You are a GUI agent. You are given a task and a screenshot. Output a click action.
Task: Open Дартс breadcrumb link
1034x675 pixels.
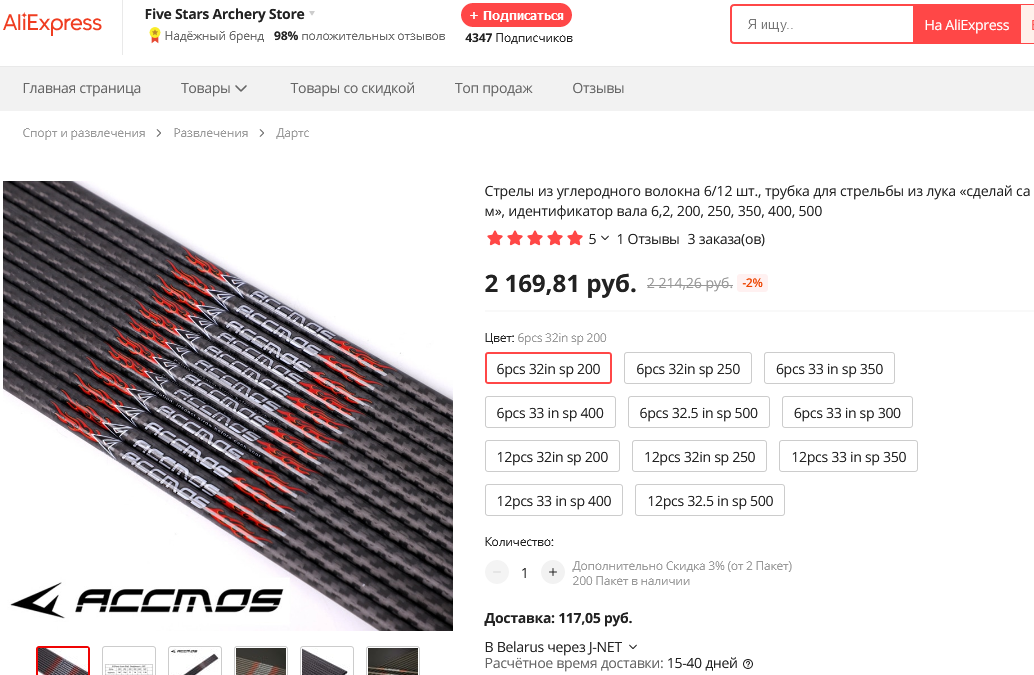pos(292,132)
